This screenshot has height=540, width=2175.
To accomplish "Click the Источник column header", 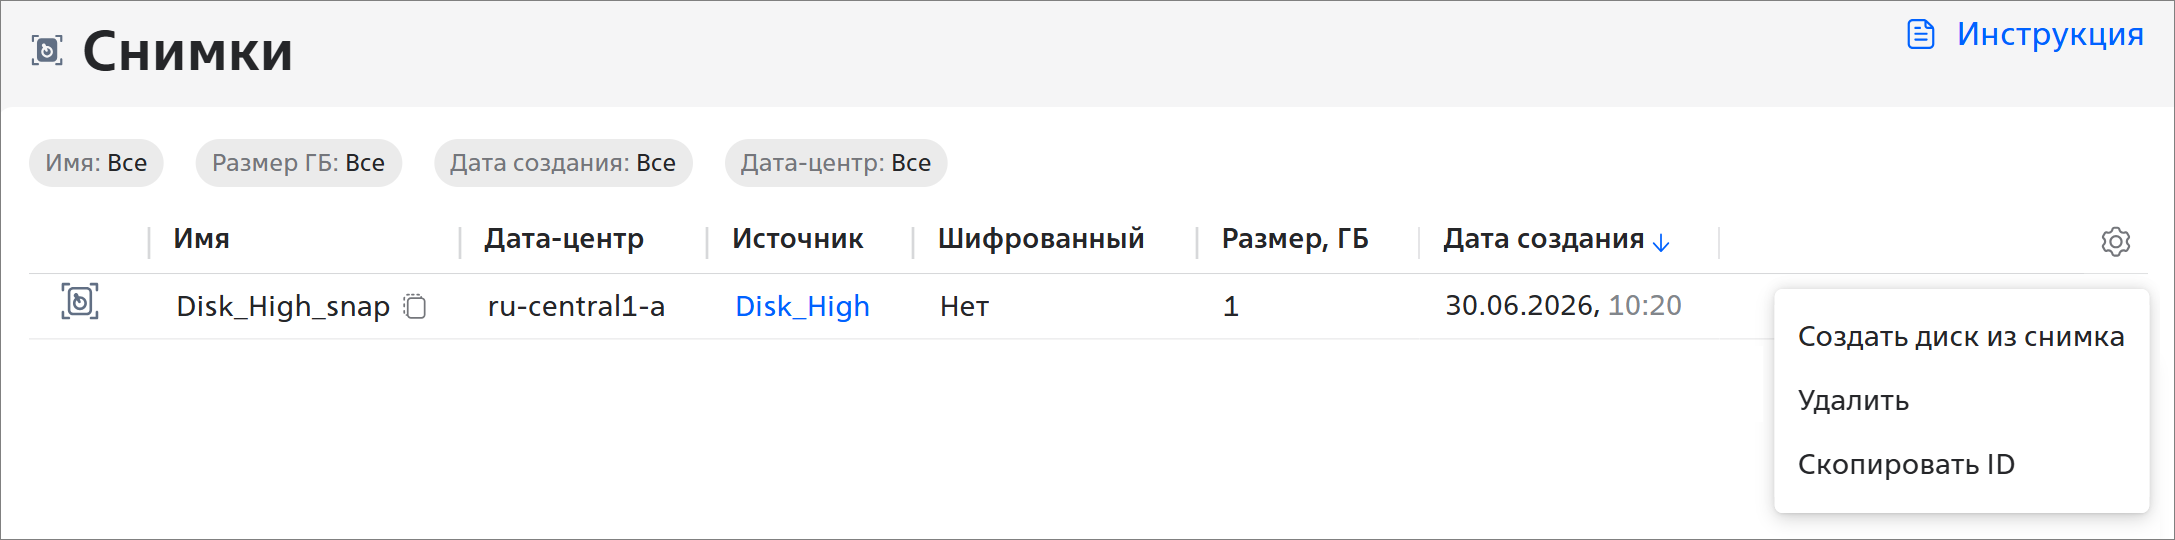I will [x=798, y=239].
